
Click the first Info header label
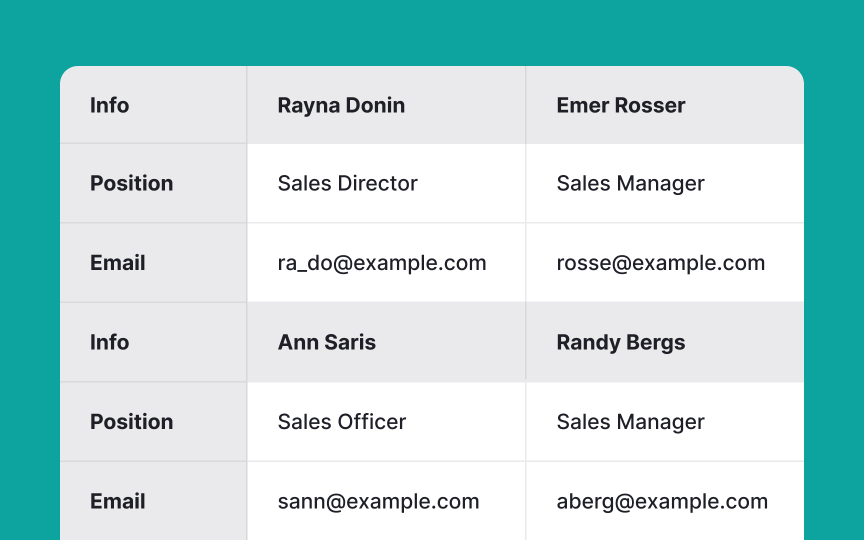click(109, 106)
